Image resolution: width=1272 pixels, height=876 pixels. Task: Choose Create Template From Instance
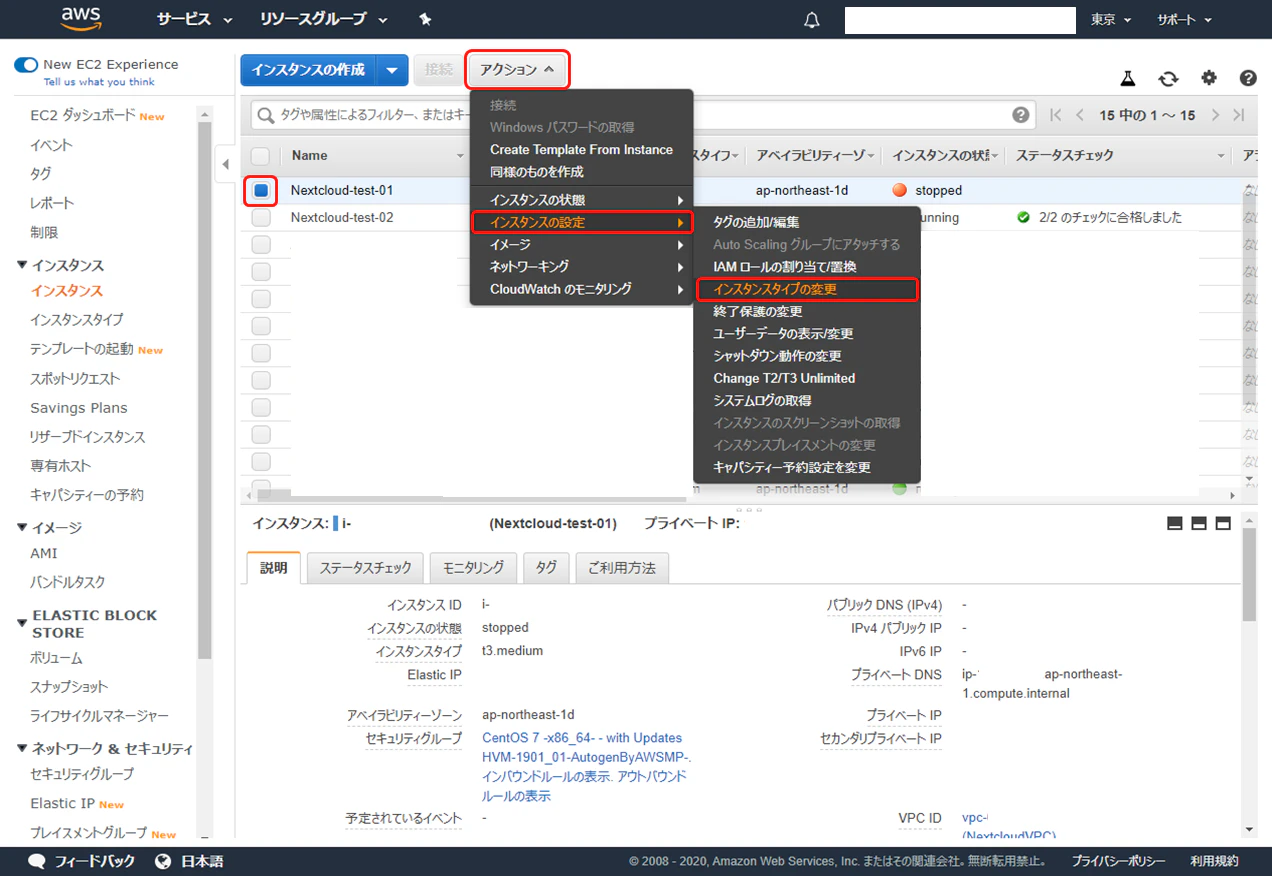tap(582, 149)
